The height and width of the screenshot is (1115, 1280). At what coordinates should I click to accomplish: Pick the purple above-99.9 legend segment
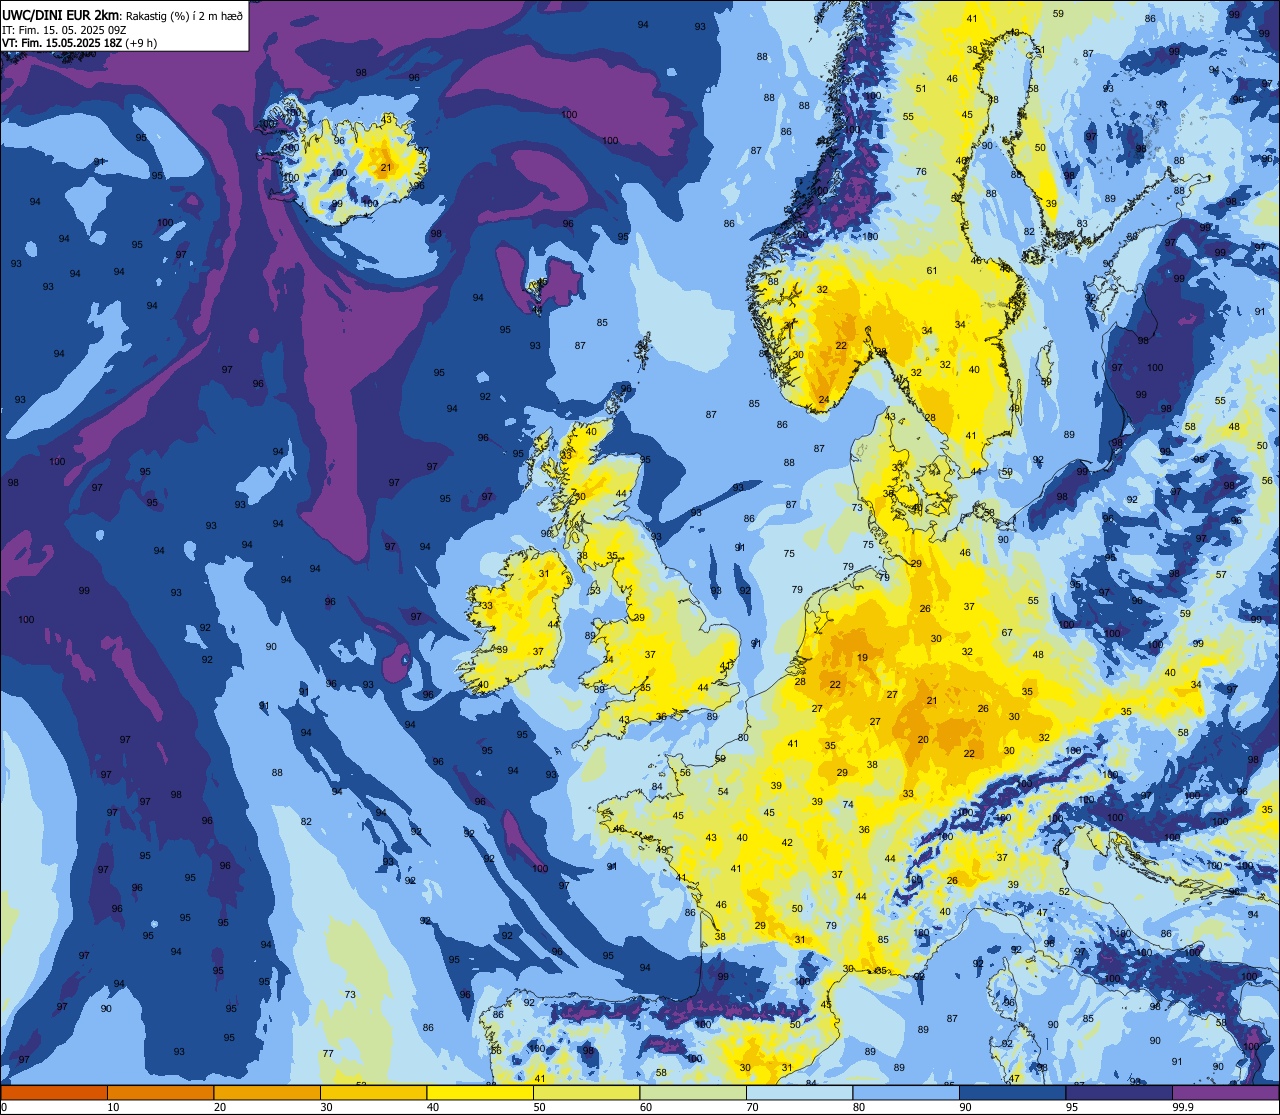(x=1225, y=1092)
